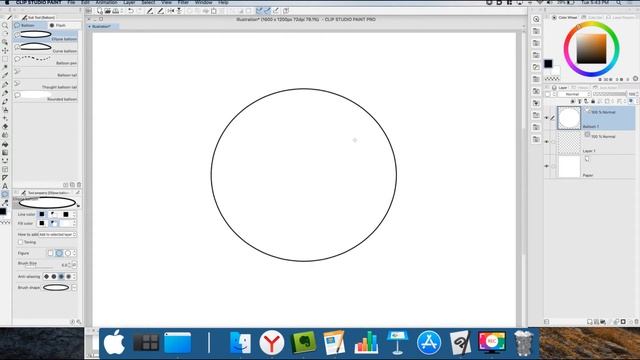The width and height of the screenshot is (640, 360).
Task: Select the Eyedropper tool
Action: pyautogui.click(x=5, y=76)
